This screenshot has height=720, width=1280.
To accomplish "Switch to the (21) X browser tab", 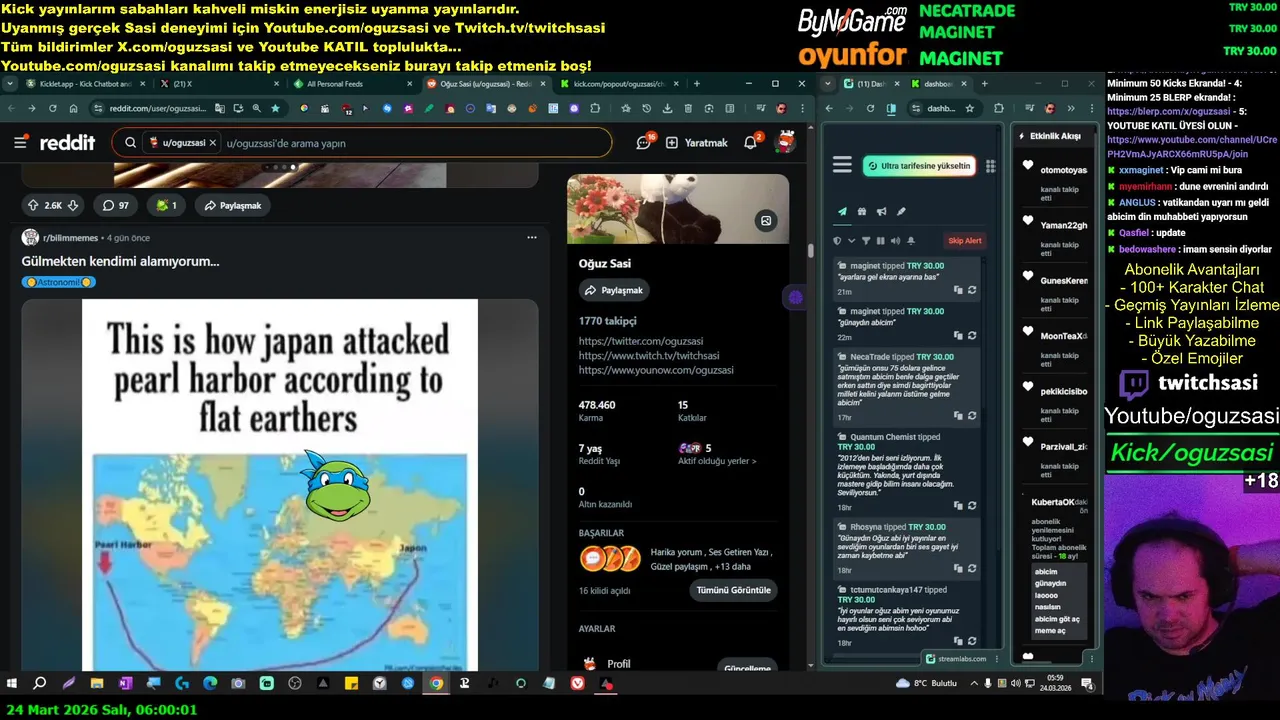I will 220,84.
